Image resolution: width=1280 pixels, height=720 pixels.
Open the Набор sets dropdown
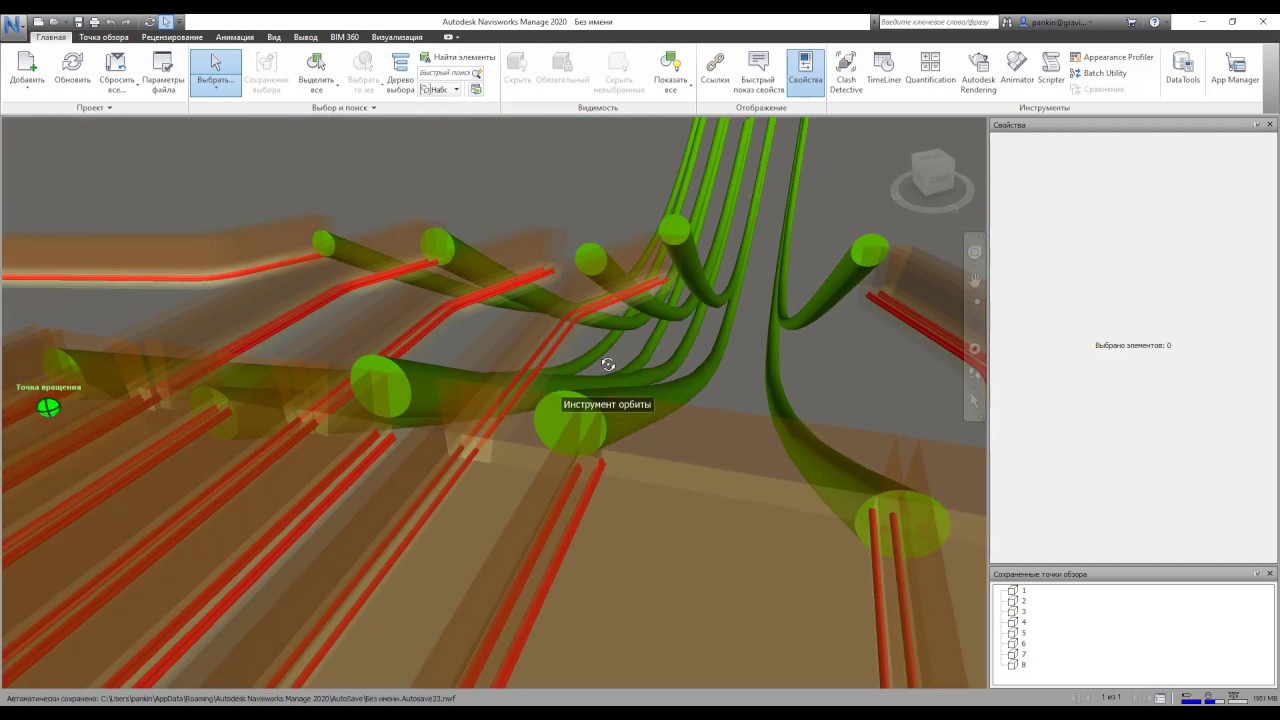[441, 89]
